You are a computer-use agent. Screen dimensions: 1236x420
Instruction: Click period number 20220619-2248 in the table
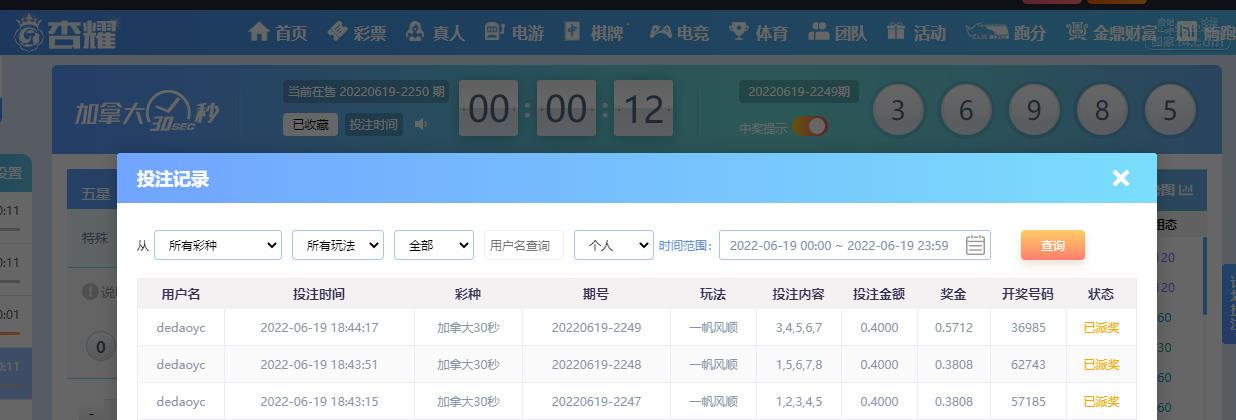tap(596, 365)
